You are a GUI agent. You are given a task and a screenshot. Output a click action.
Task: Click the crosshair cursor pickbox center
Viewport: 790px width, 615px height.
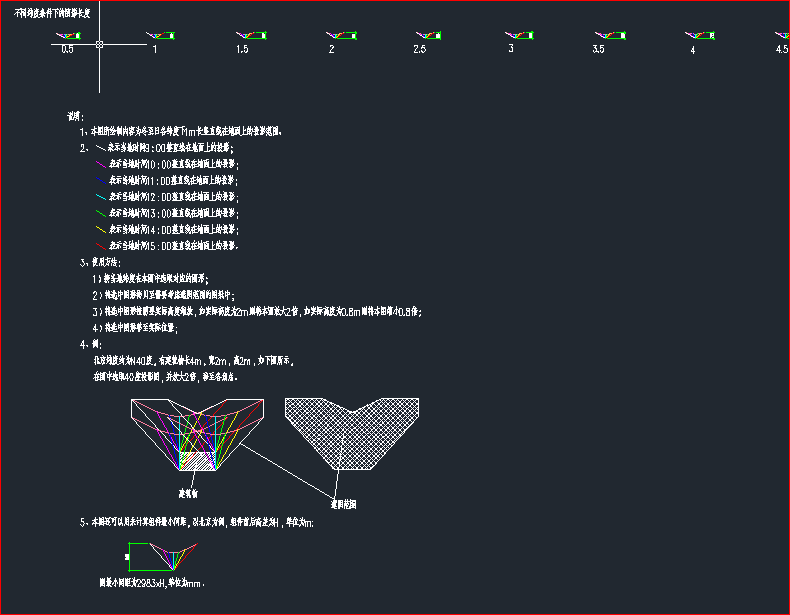tap(99, 44)
